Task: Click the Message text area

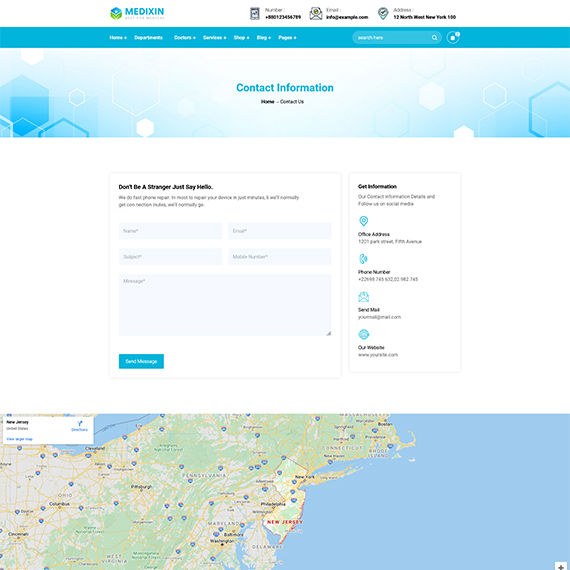Action: (x=225, y=305)
